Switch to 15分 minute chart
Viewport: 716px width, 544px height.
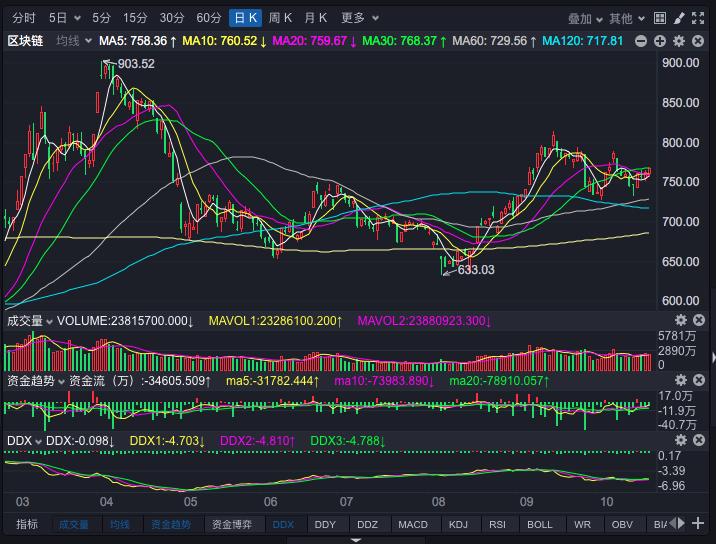135,18
